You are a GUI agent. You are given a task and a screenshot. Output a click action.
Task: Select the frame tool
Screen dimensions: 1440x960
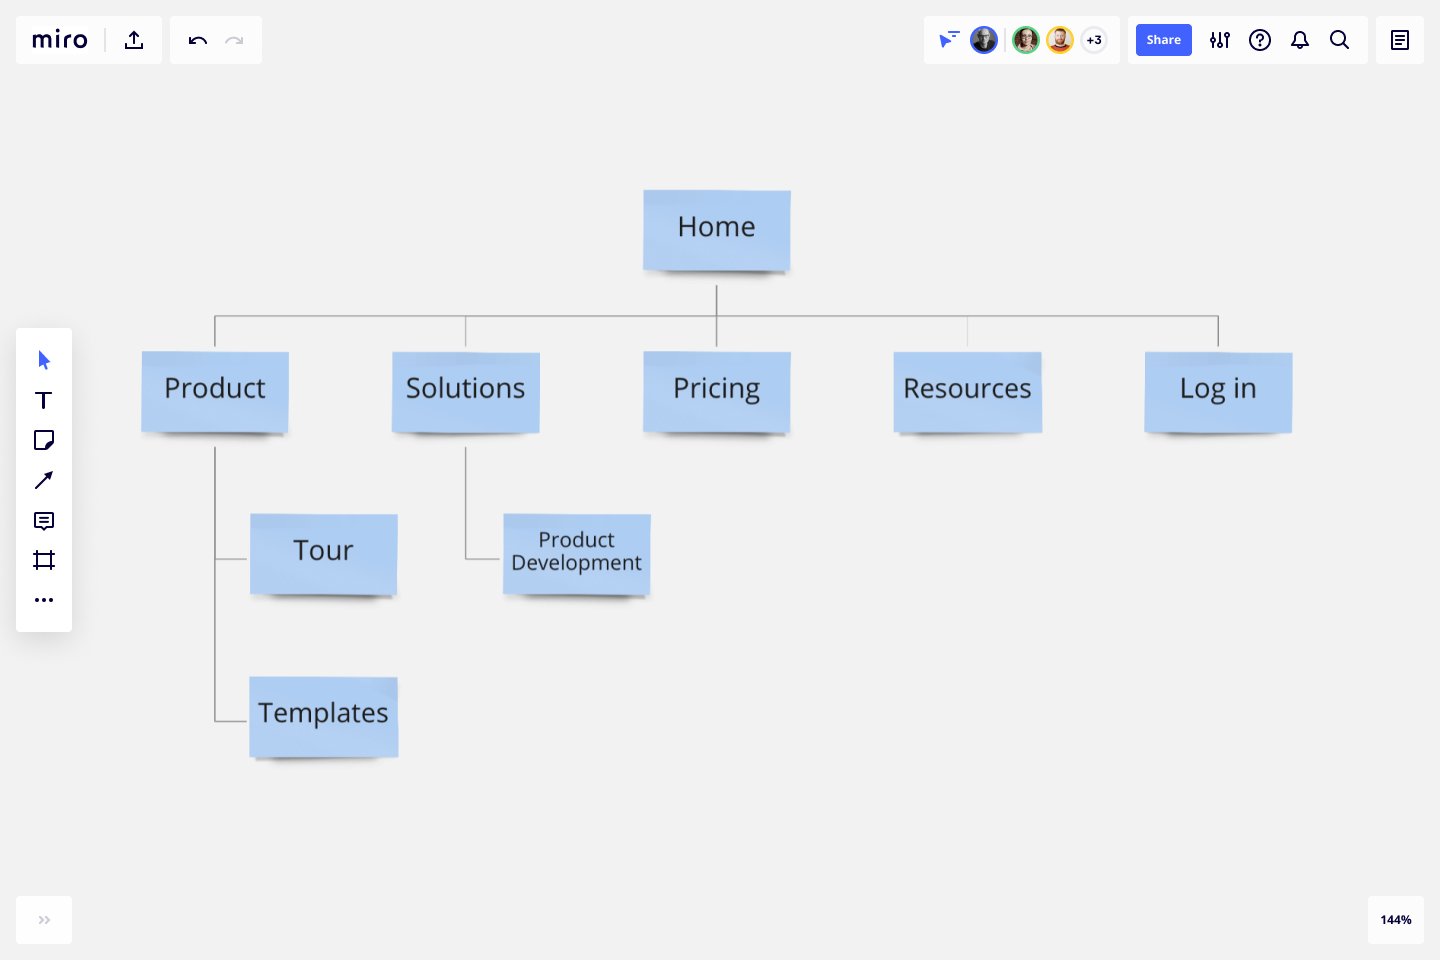44,560
